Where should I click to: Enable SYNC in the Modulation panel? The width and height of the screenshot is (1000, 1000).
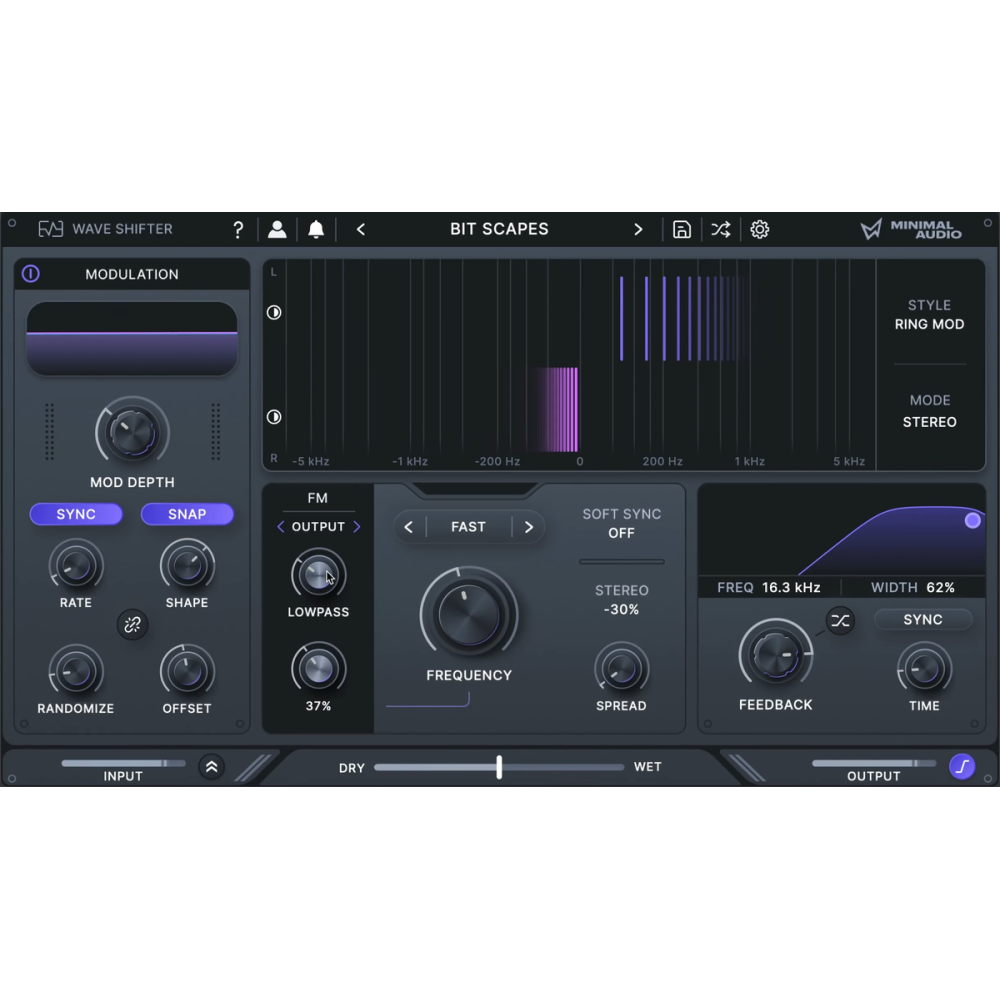pyautogui.click(x=76, y=514)
